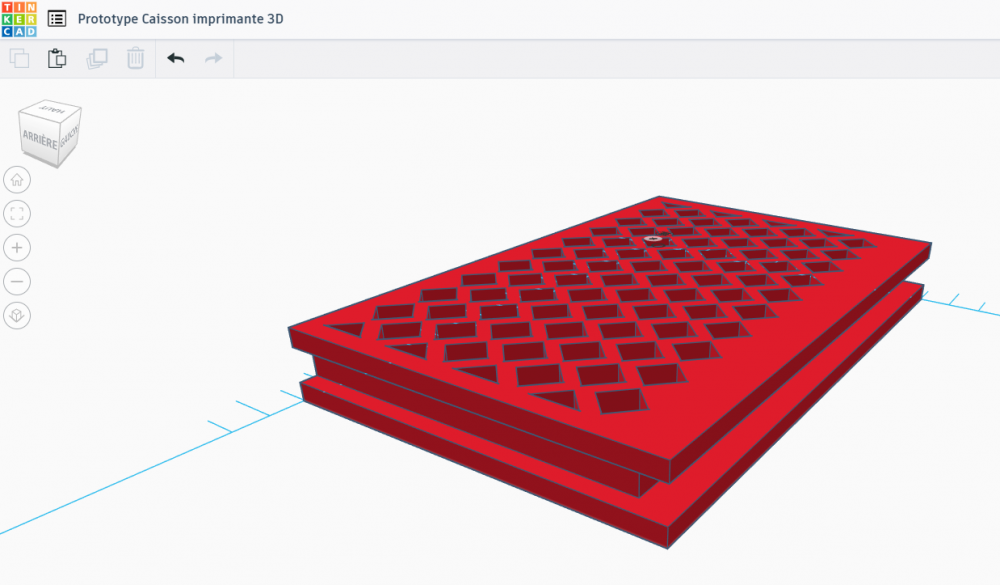1000x585 pixels.
Task: Go to Home view
Action: 17,180
